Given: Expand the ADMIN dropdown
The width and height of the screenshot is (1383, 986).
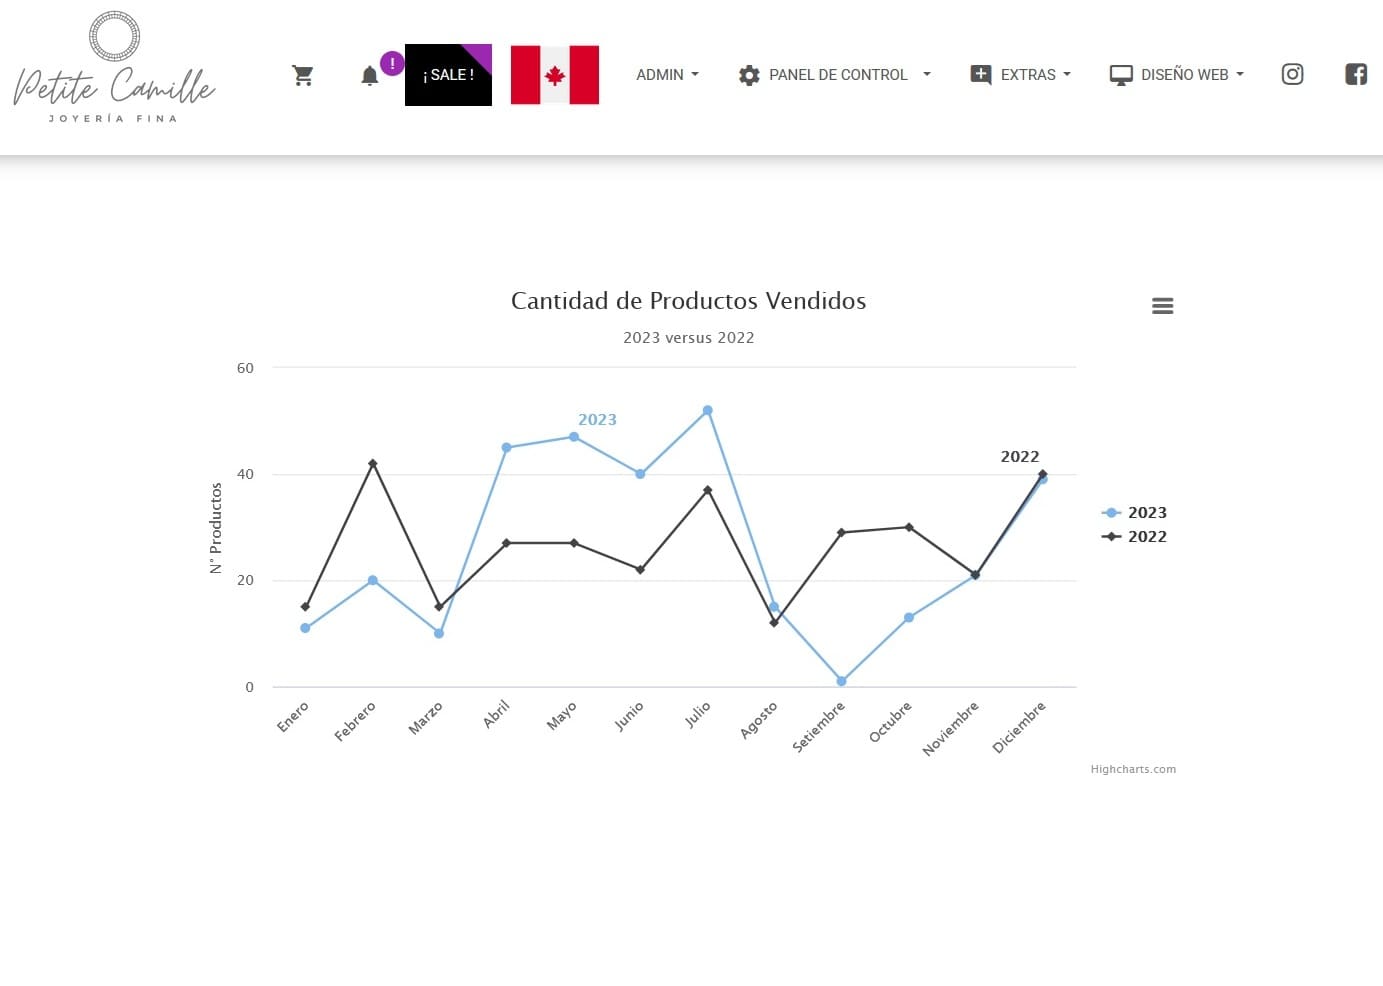Looking at the screenshot, I should [667, 74].
